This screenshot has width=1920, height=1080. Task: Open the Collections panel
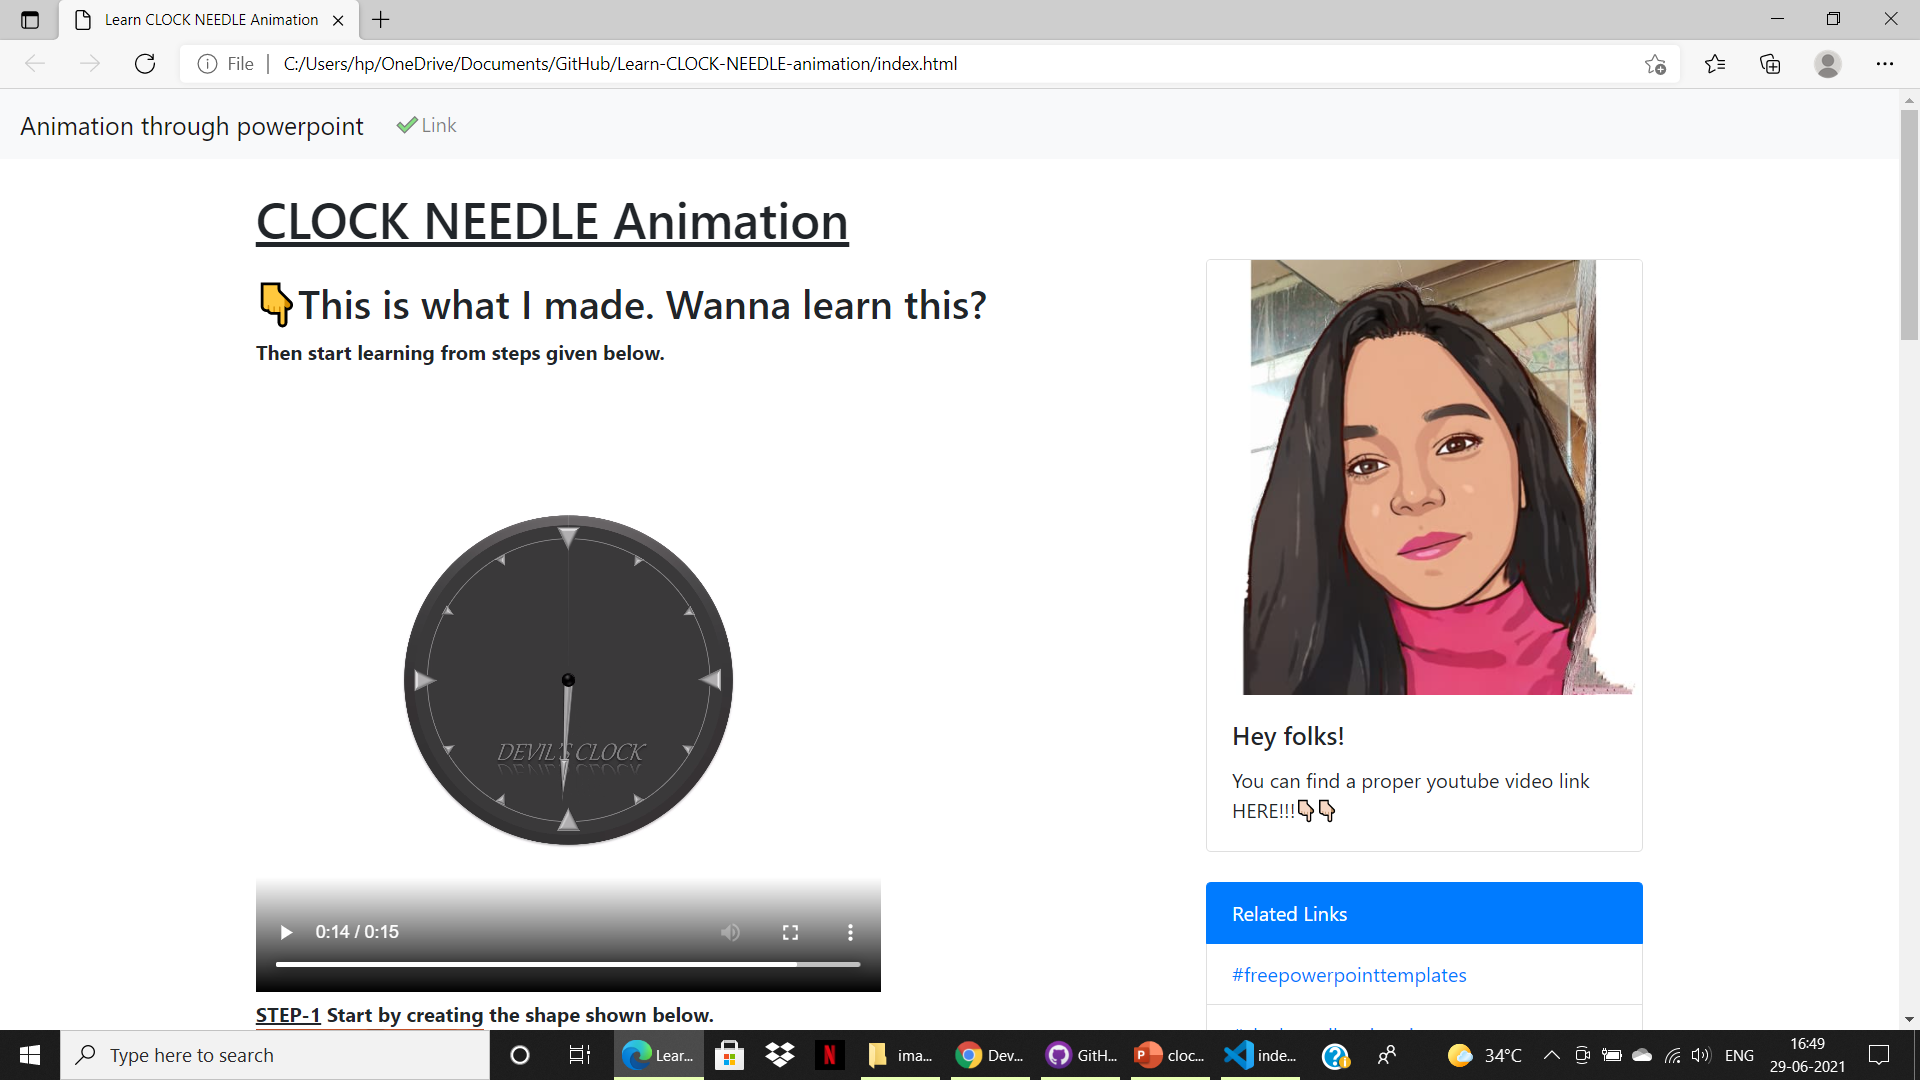click(x=1770, y=63)
